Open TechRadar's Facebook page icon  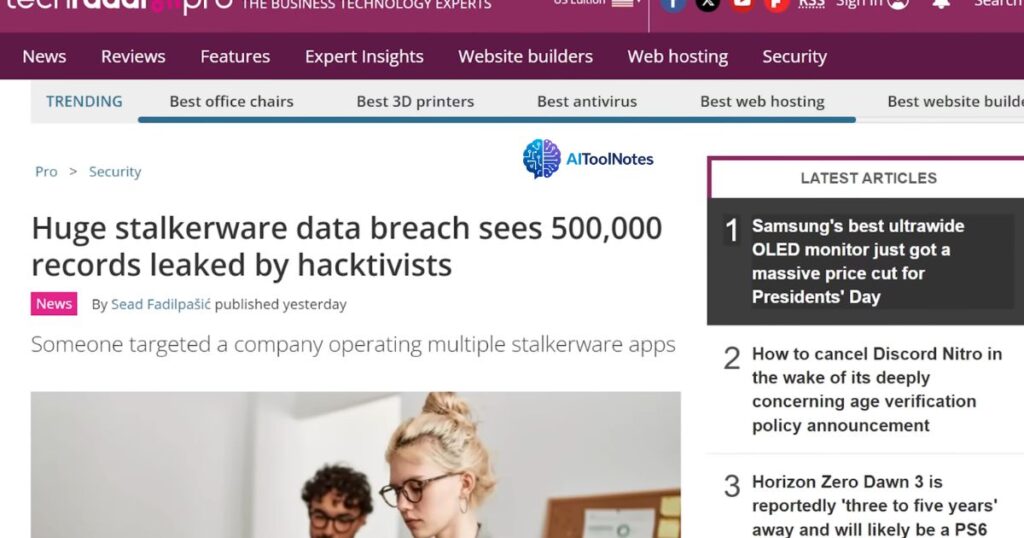click(673, 3)
